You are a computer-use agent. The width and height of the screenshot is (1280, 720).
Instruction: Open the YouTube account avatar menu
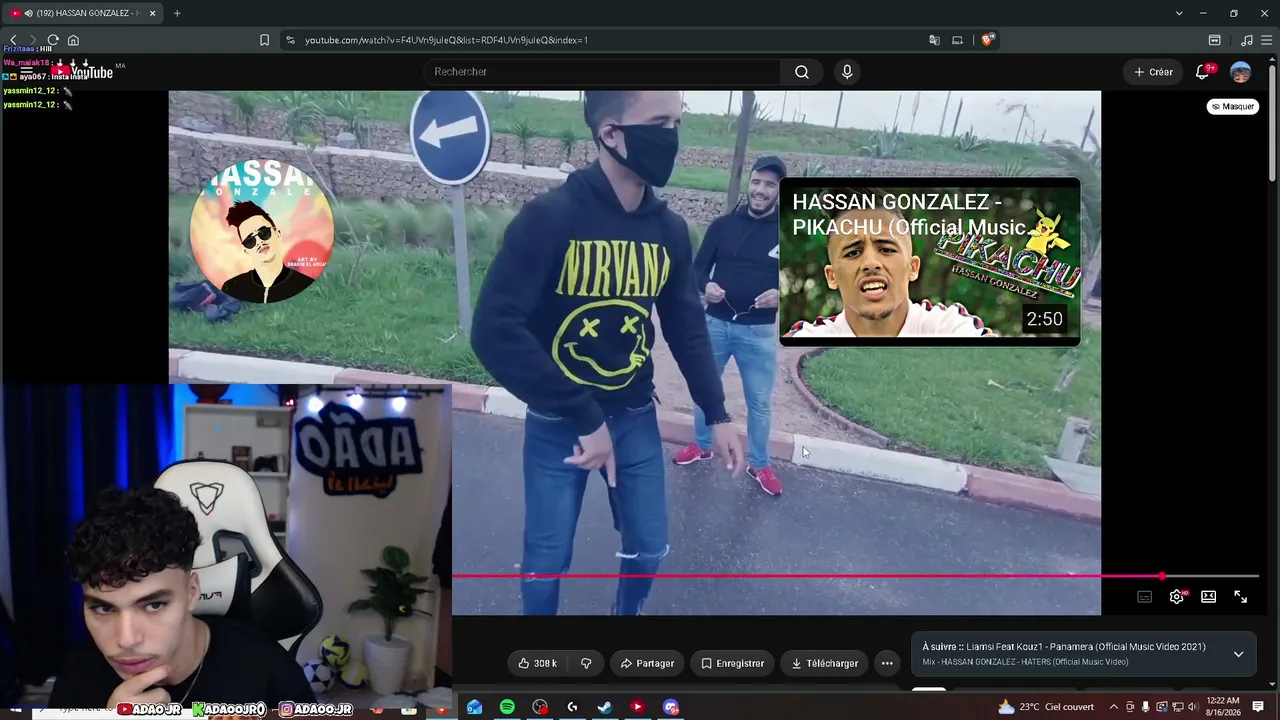[x=1240, y=72]
